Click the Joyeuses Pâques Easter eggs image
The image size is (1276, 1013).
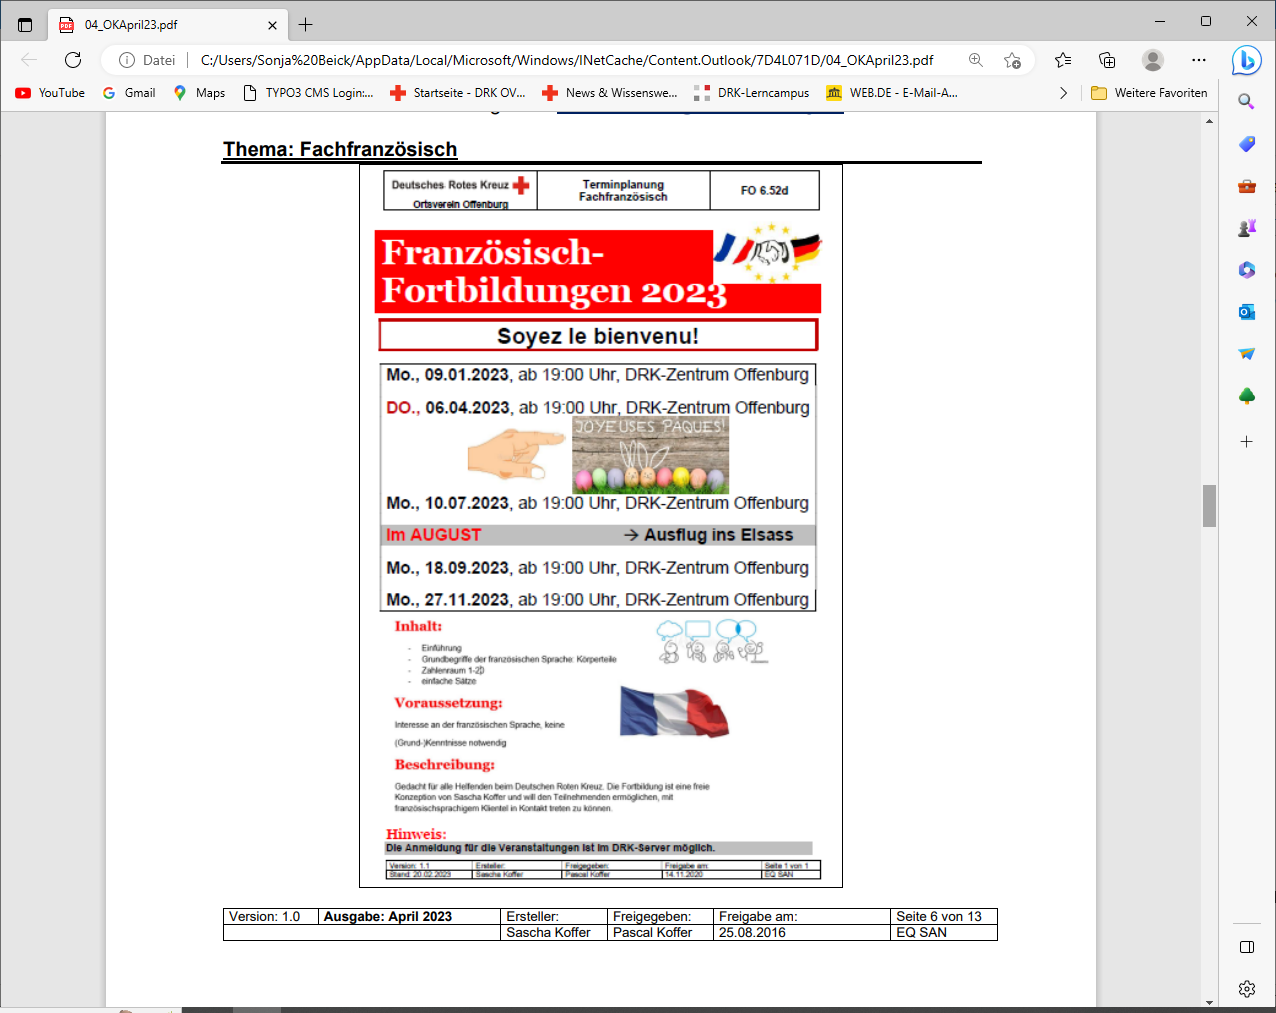pos(650,455)
